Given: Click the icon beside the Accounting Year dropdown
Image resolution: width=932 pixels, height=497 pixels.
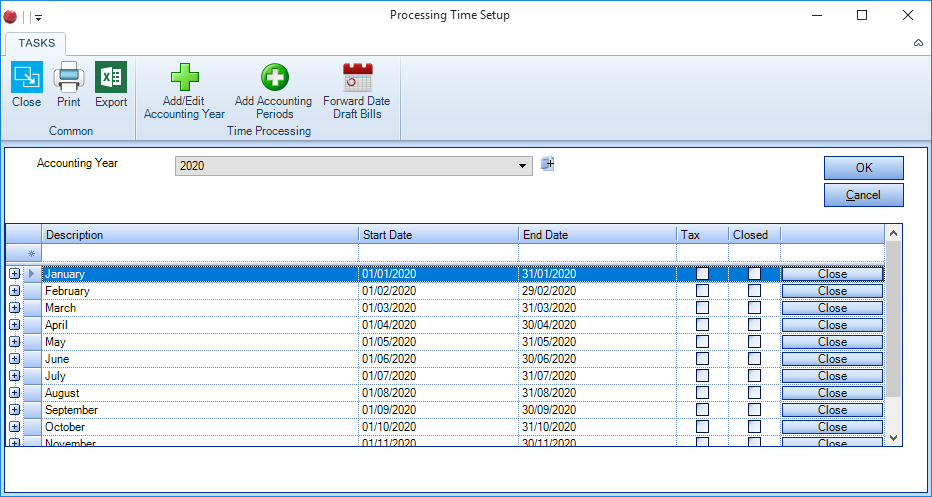Looking at the screenshot, I should click(x=547, y=164).
